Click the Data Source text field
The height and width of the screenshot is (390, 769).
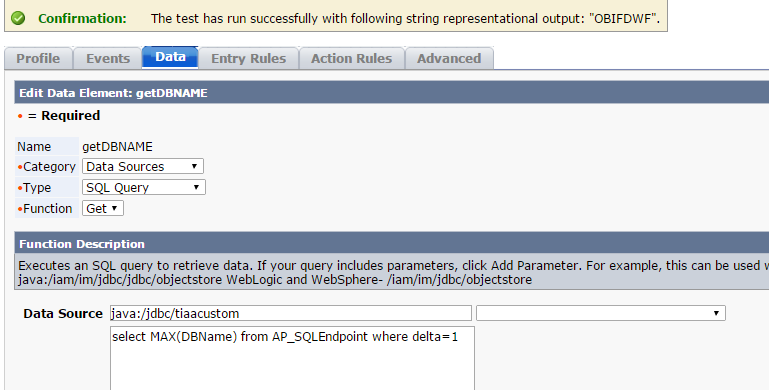pos(291,313)
